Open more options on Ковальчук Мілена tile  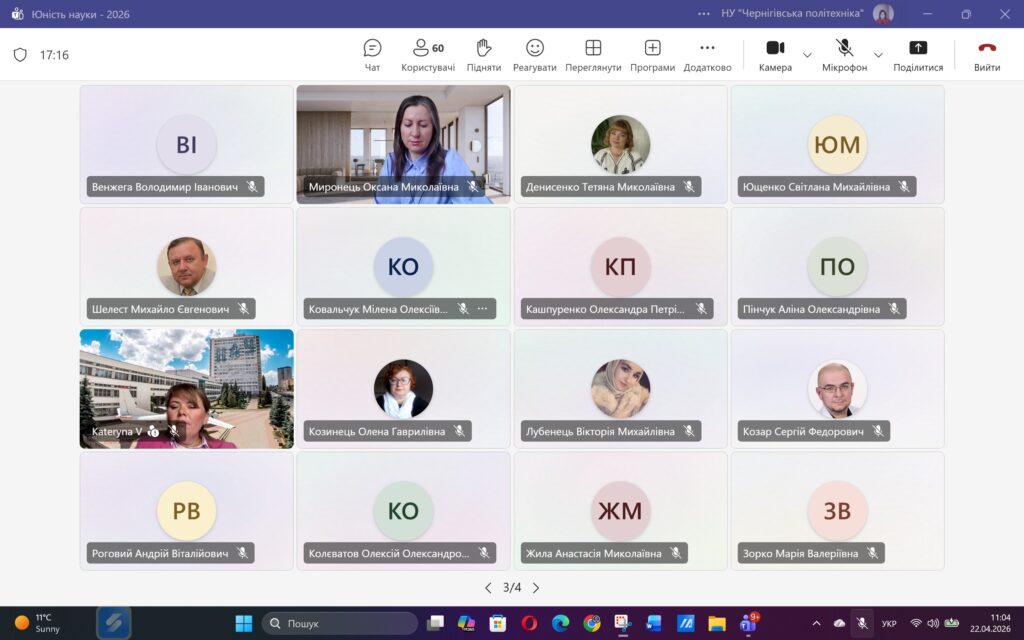point(482,309)
